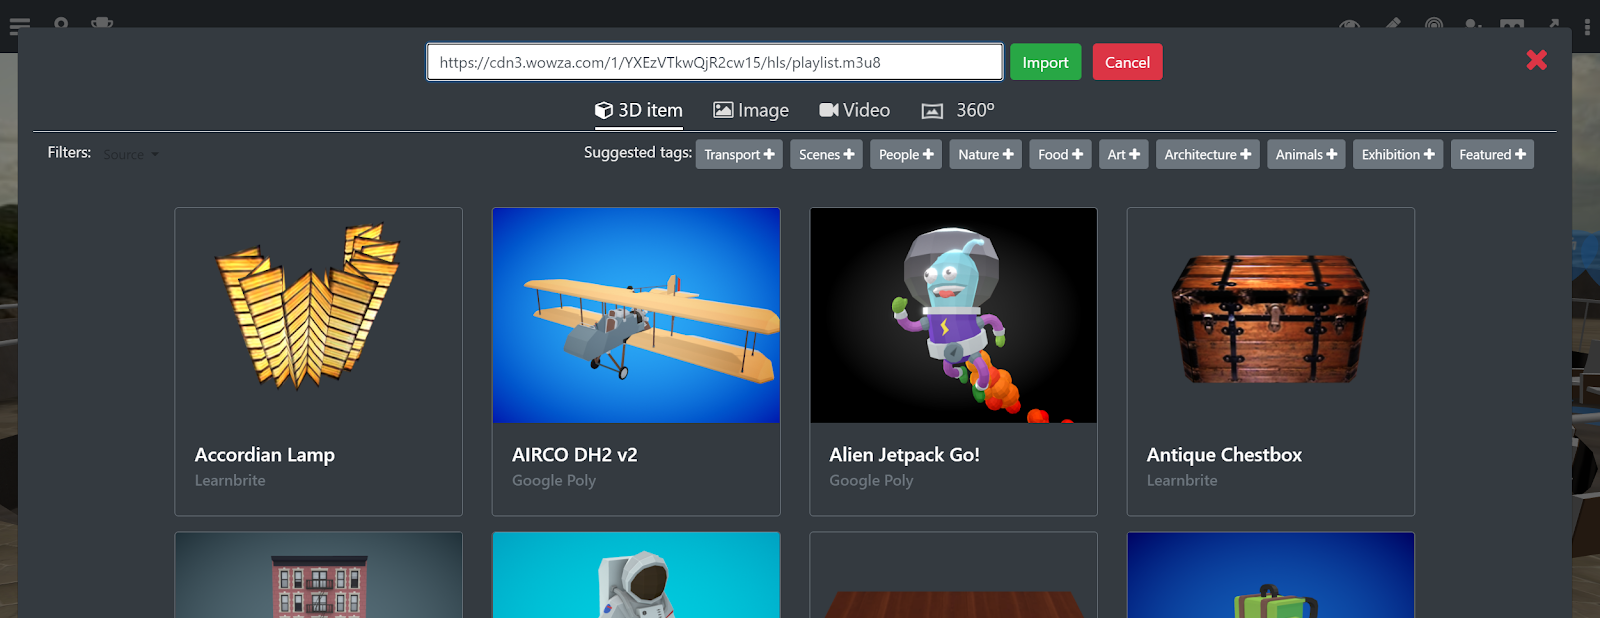Click the green Import button

[x=1045, y=62]
